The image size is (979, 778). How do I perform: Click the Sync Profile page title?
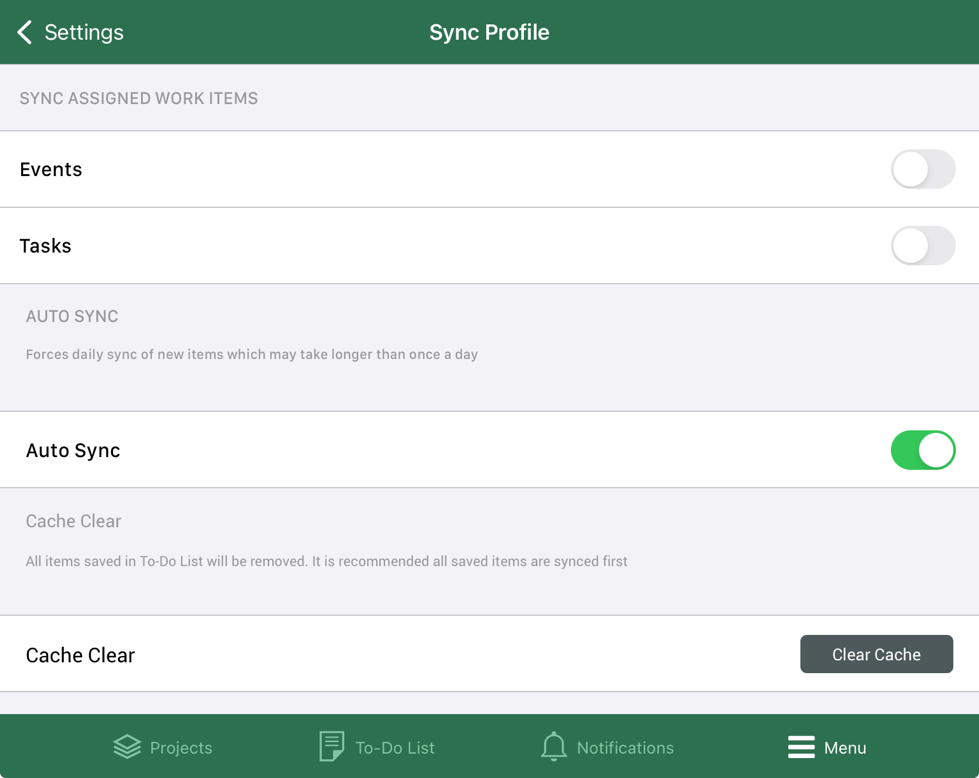[x=489, y=32]
